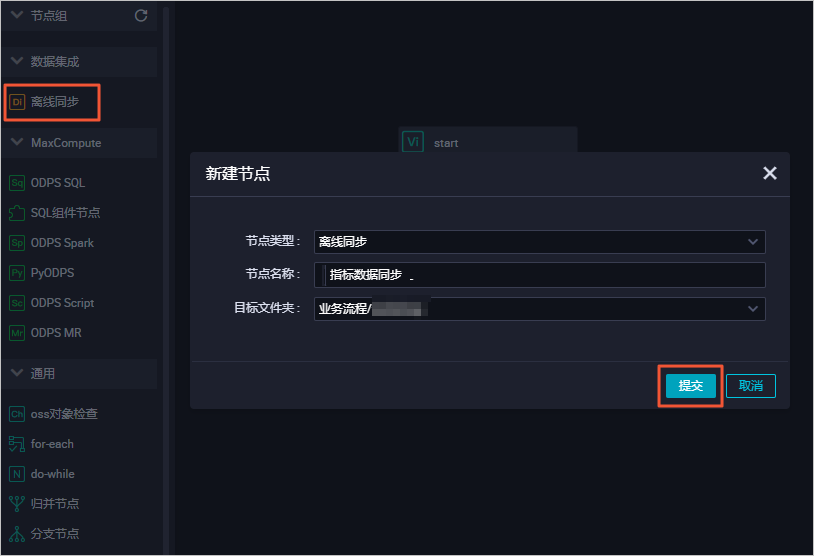Open the 目标文件夹 dropdown
The height and width of the screenshot is (556, 814).
click(x=539, y=309)
